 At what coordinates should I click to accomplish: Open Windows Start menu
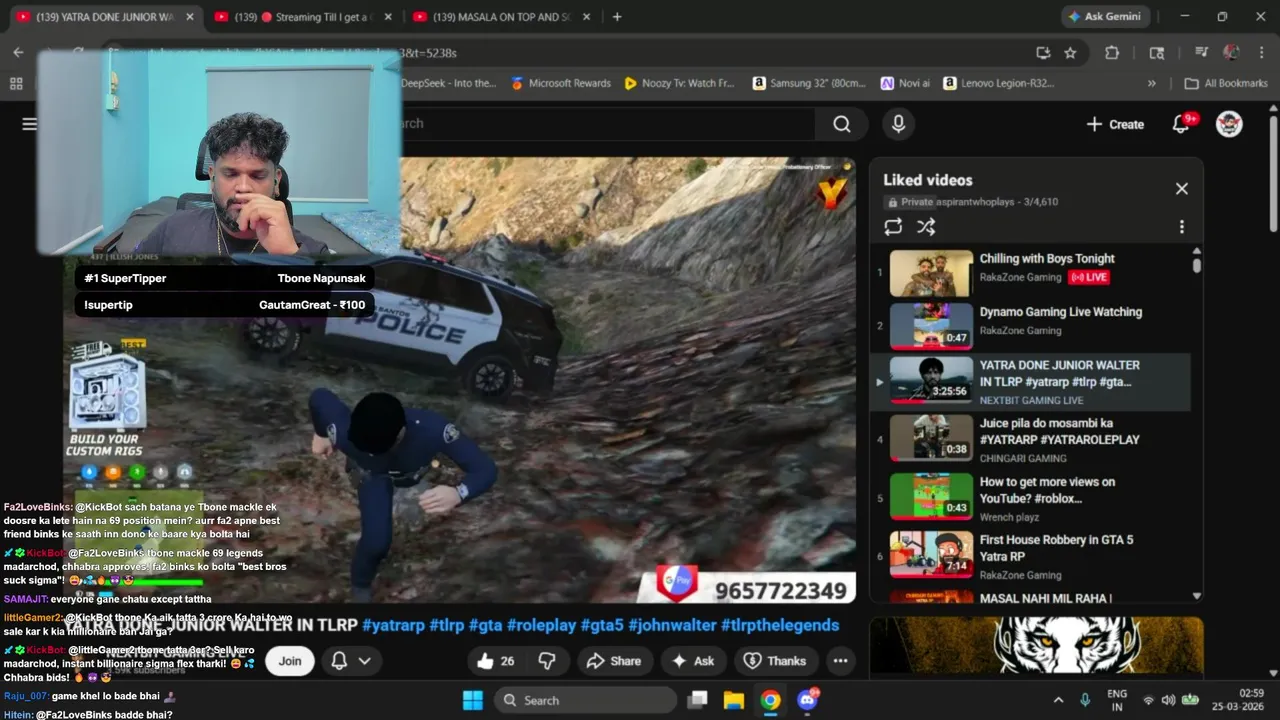click(473, 700)
